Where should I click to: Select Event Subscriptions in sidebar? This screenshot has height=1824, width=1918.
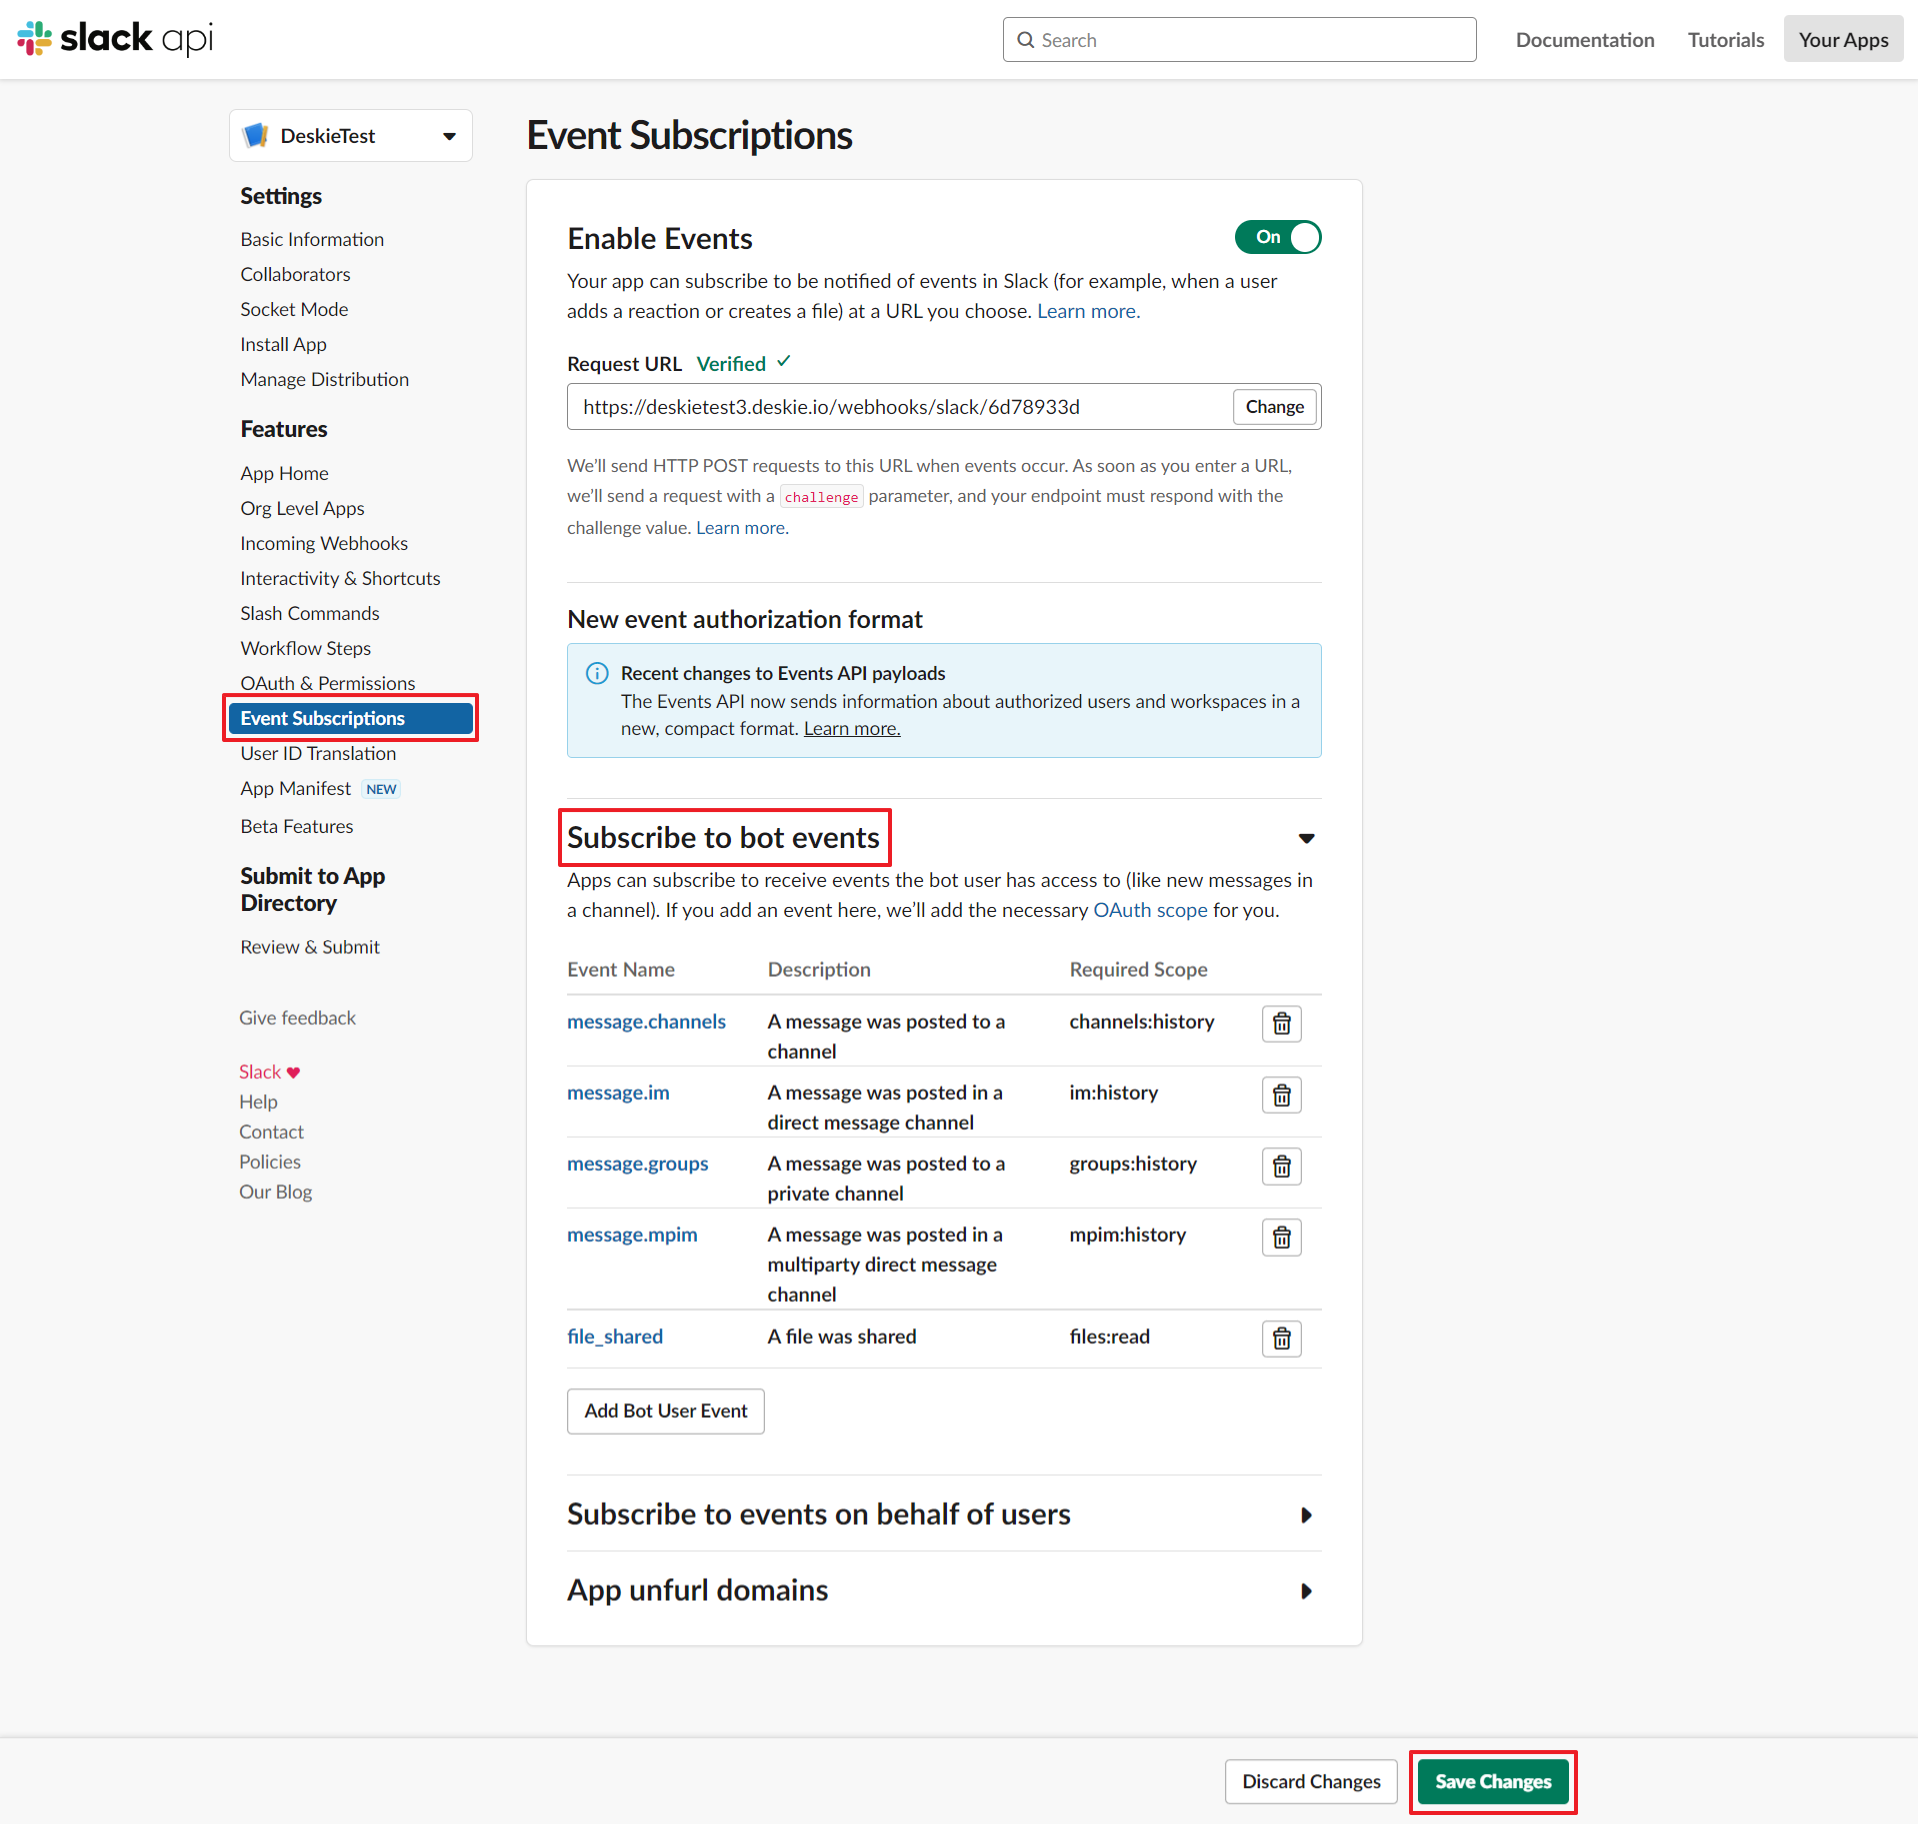pos(351,718)
